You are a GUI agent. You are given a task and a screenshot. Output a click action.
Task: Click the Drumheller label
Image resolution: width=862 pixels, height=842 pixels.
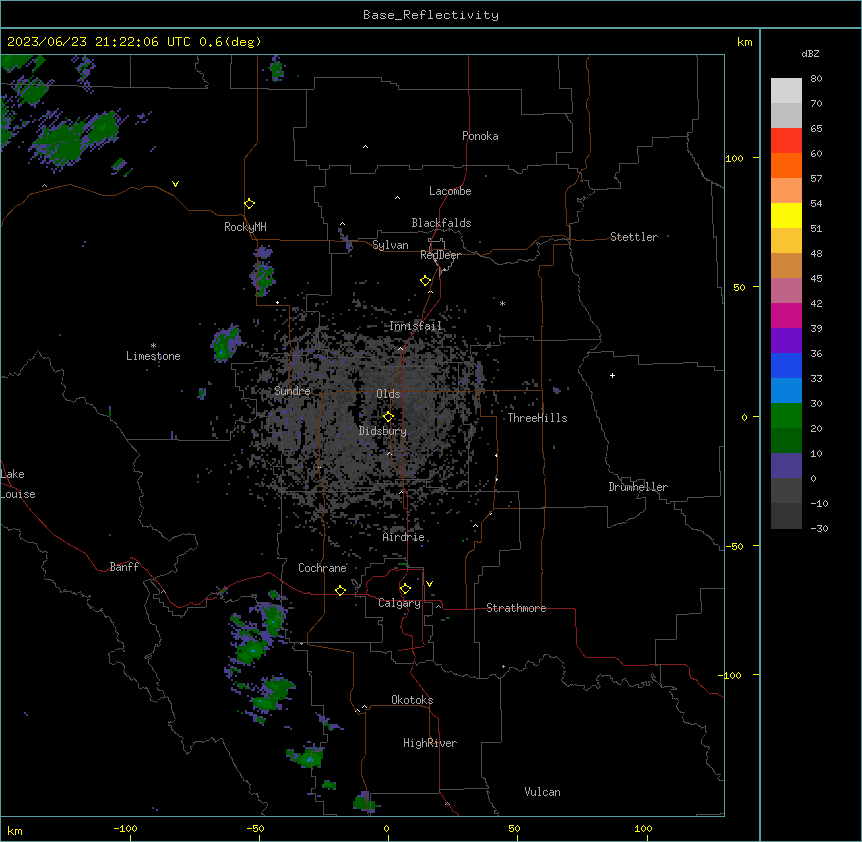coord(638,487)
